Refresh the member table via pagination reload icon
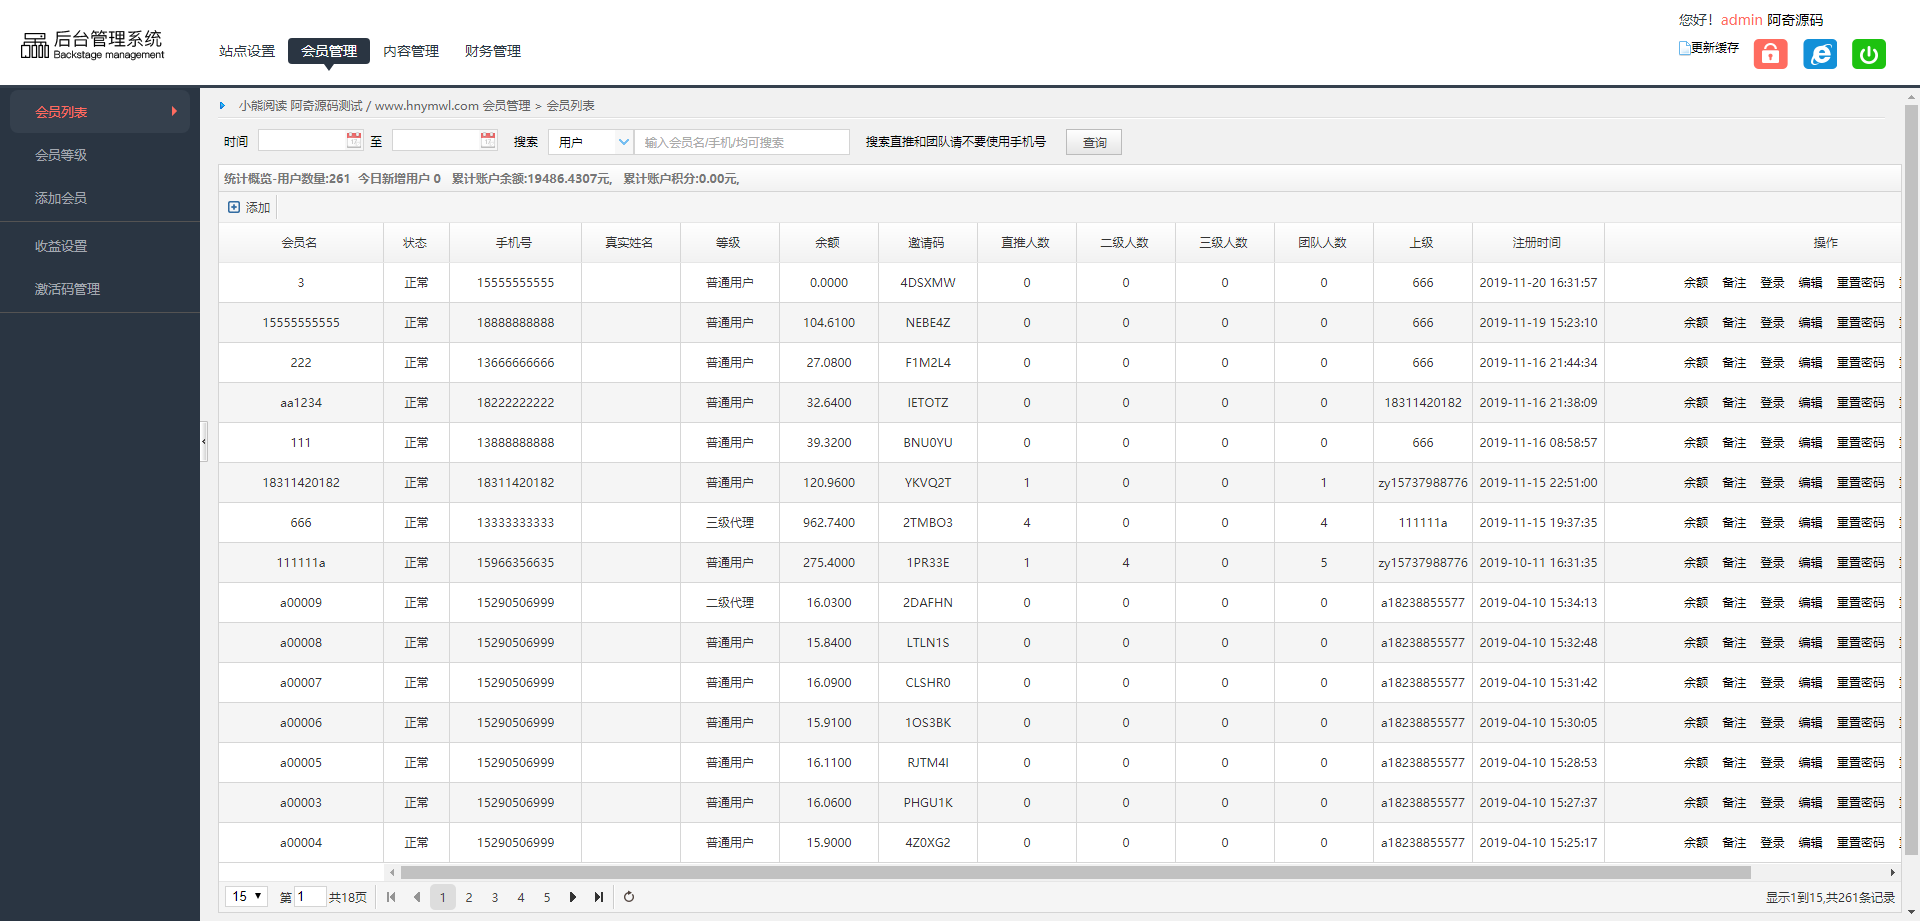Viewport: 1920px width, 921px height. (629, 897)
